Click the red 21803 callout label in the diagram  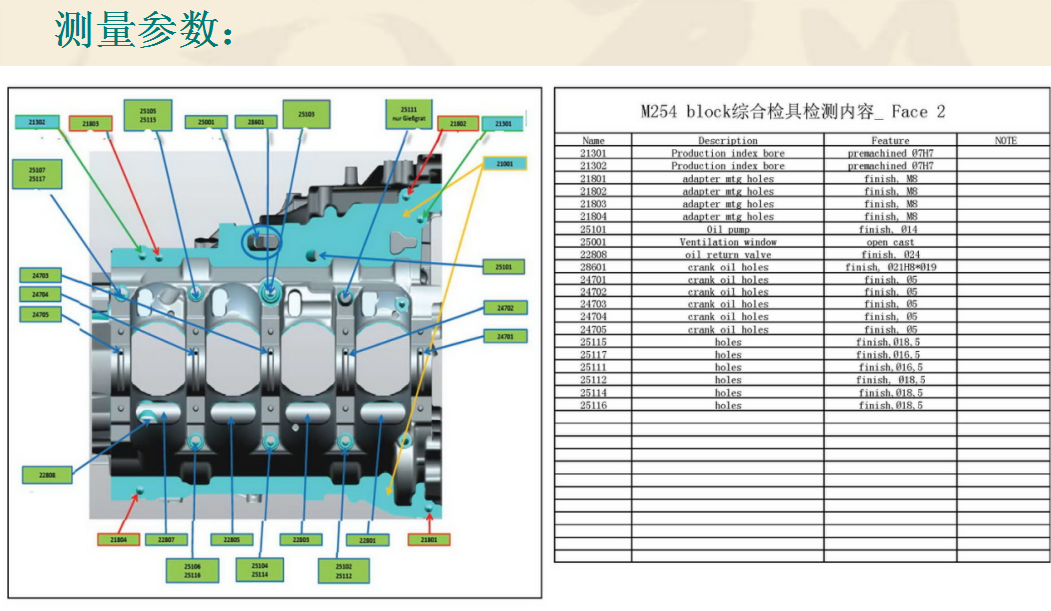coord(90,124)
